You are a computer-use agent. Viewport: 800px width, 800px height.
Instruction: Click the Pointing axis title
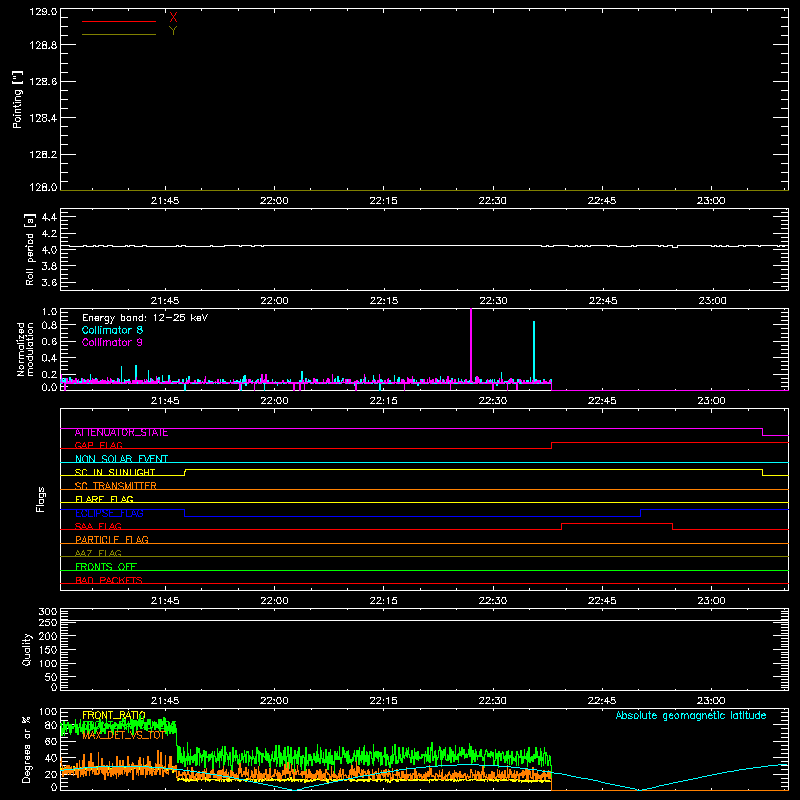[17, 100]
